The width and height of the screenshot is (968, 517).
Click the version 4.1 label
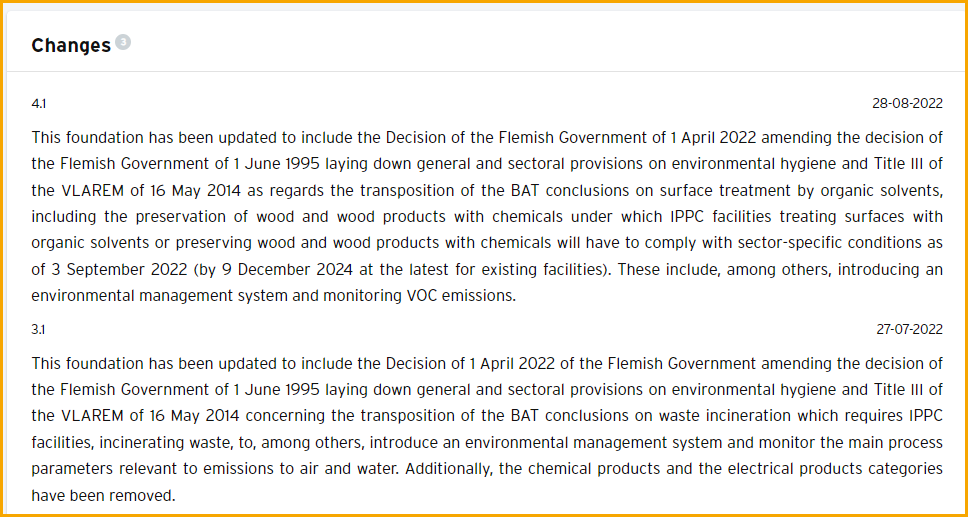coord(38,104)
